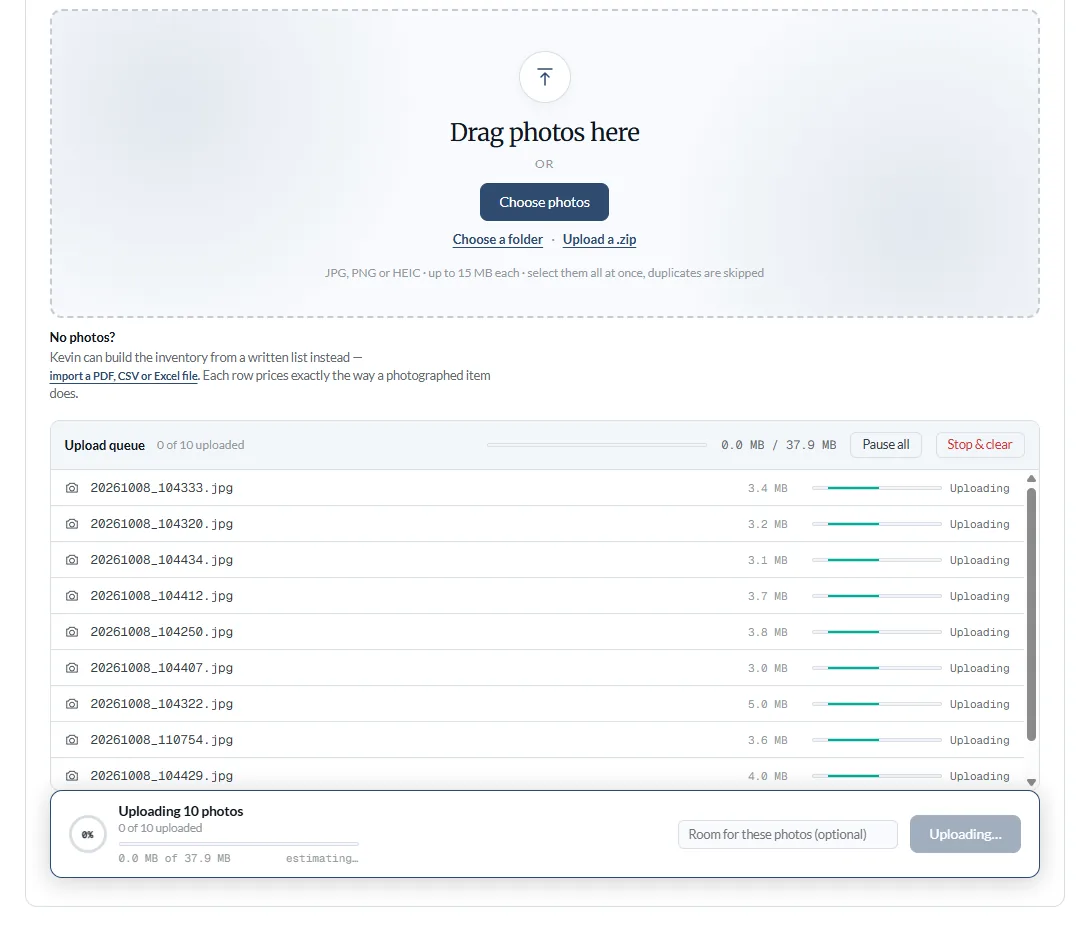Image resolution: width=1089 pixels, height=932 pixels.
Task: Click camera icon next to 20261008_104434.jpg
Action: tap(72, 560)
